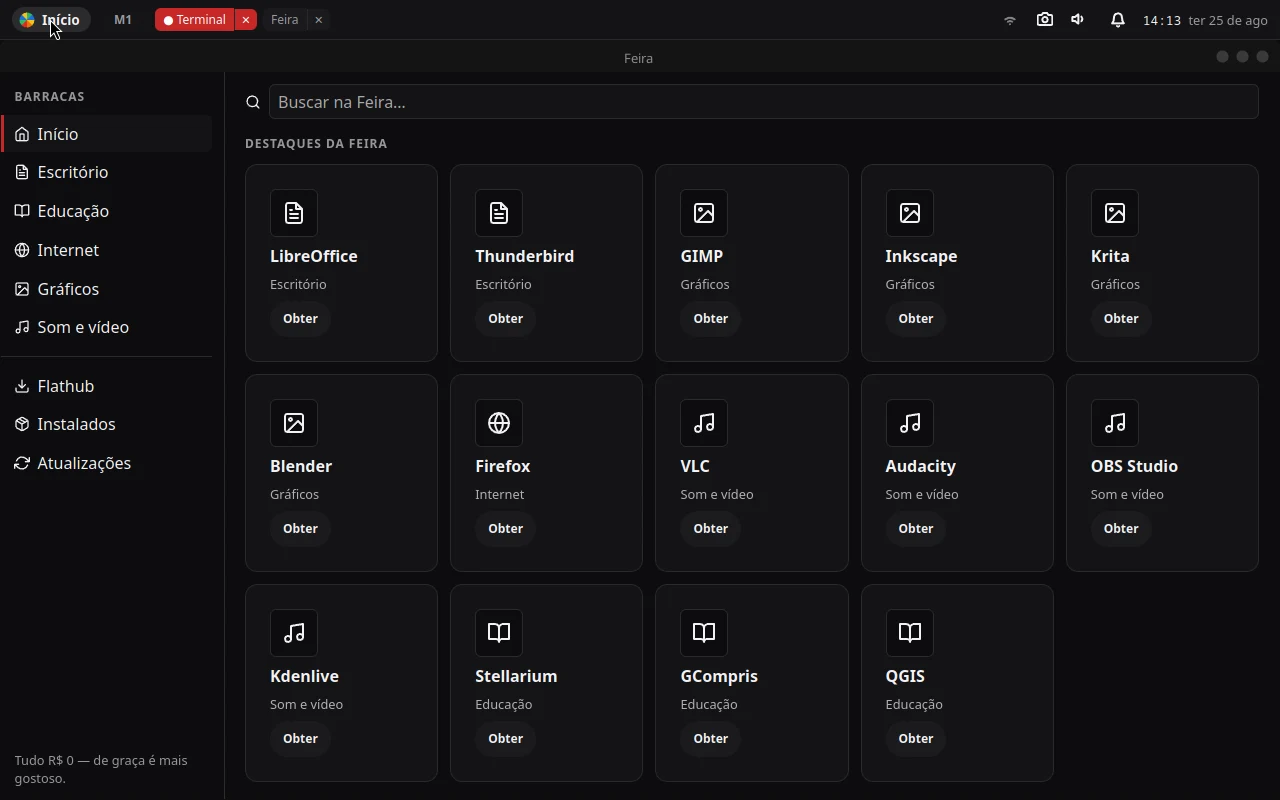
Task: Open the Escritório category
Action: [107, 172]
